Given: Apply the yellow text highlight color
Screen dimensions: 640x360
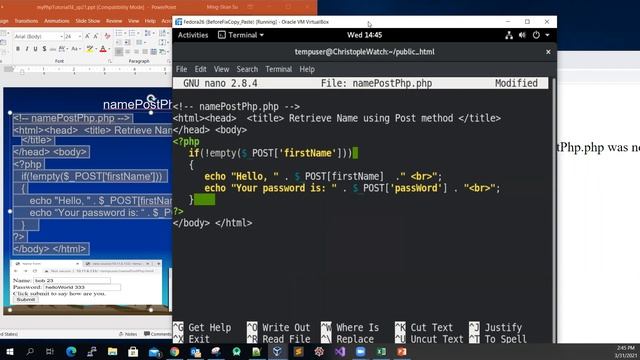Looking at the screenshot, I should 89,49.
